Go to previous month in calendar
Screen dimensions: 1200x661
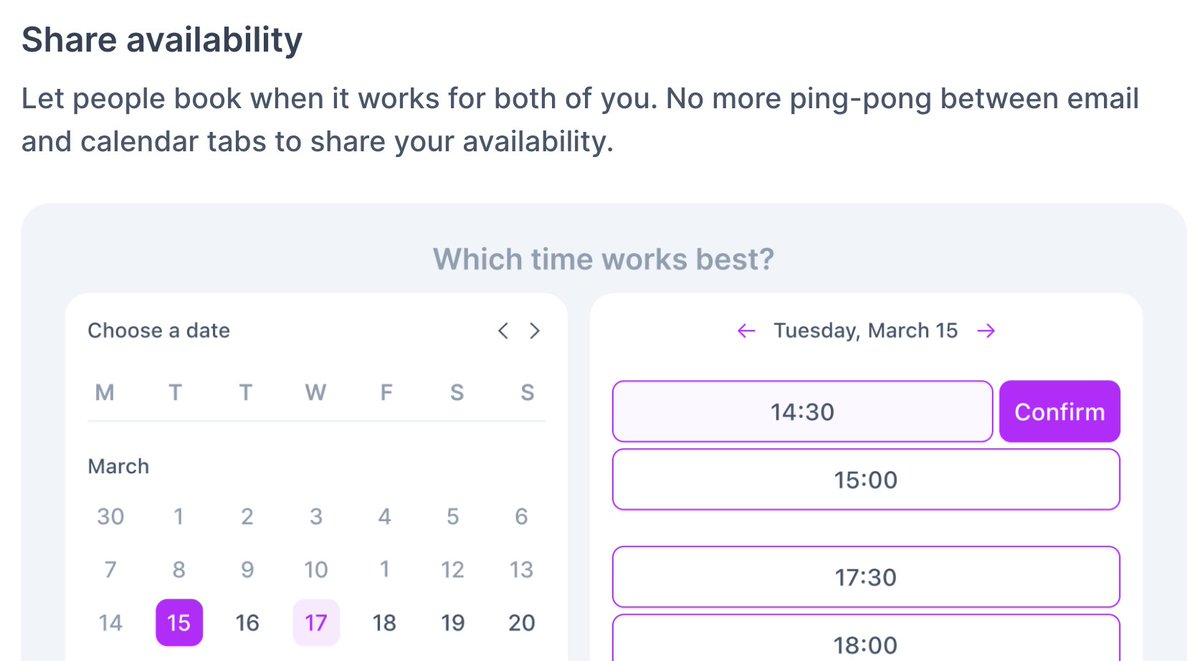(504, 331)
